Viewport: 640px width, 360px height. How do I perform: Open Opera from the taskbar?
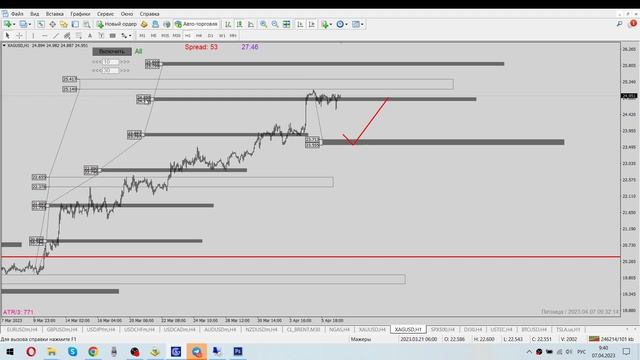31,351
